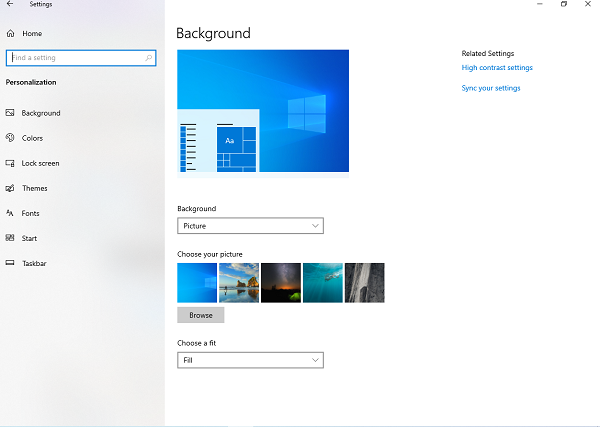Click the Taskbar icon in sidebar
Image resolution: width=600 pixels, height=427 pixels.
coord(10,263)
